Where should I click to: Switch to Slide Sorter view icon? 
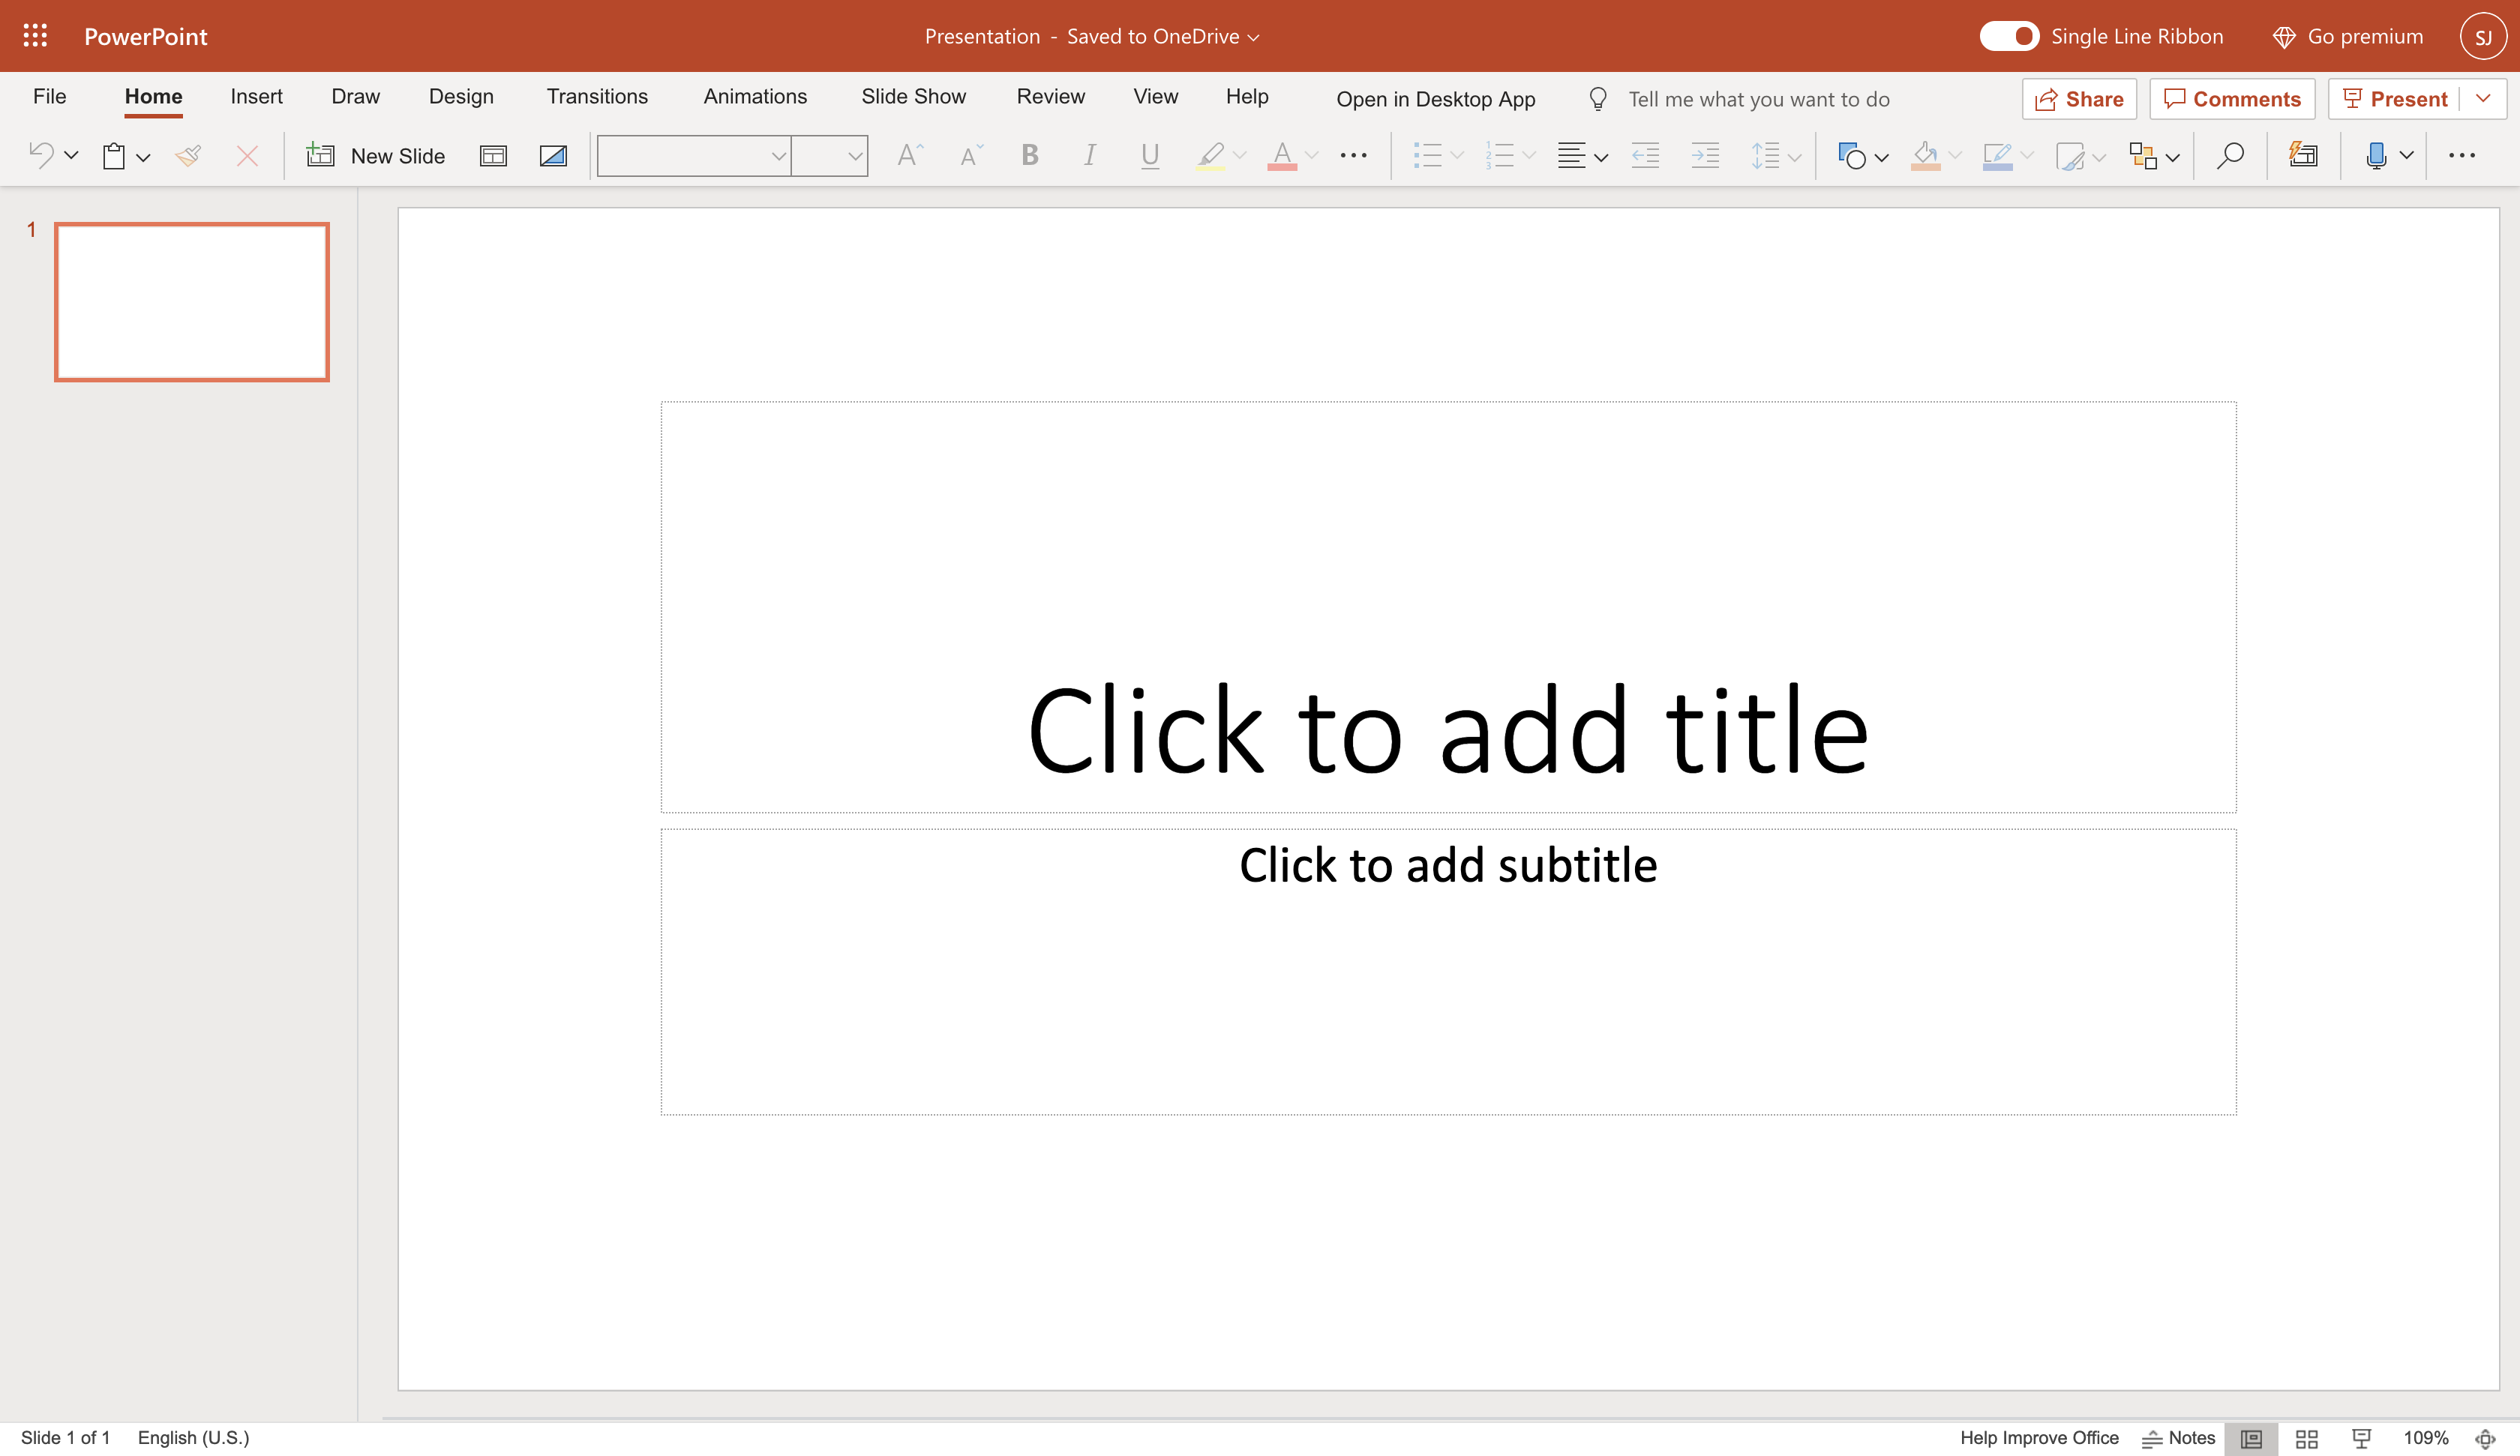[2306, 1438]
